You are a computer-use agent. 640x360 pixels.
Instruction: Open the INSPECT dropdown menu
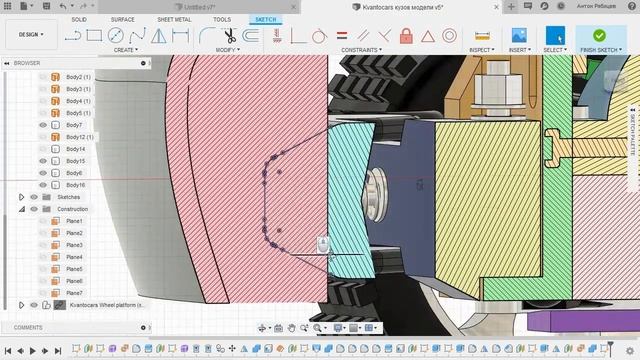(x=482, y=50)
